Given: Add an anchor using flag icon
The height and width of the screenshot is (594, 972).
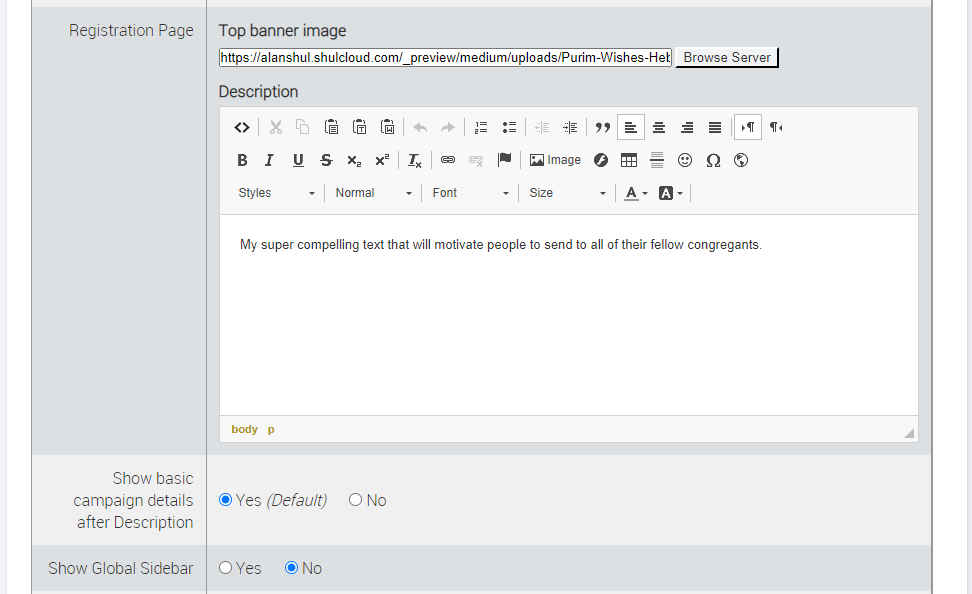Looking at the screenshot, I should (504, 160).
